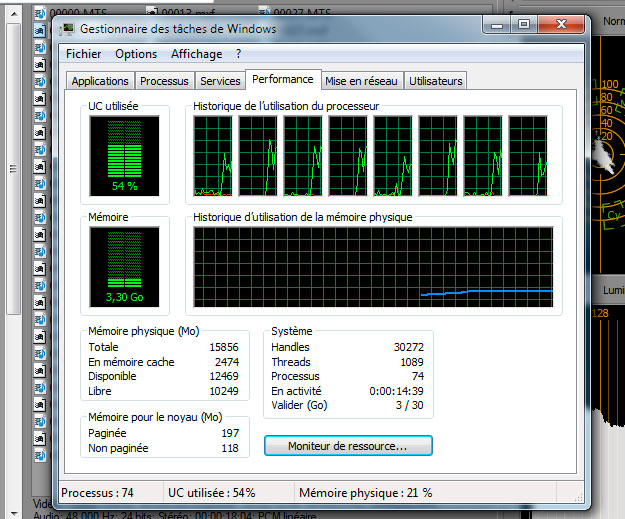The height and width of the screenshot is (519, 625).
Task: Click 00027.MTS file icon in background window
Action: tap(264, 11)
